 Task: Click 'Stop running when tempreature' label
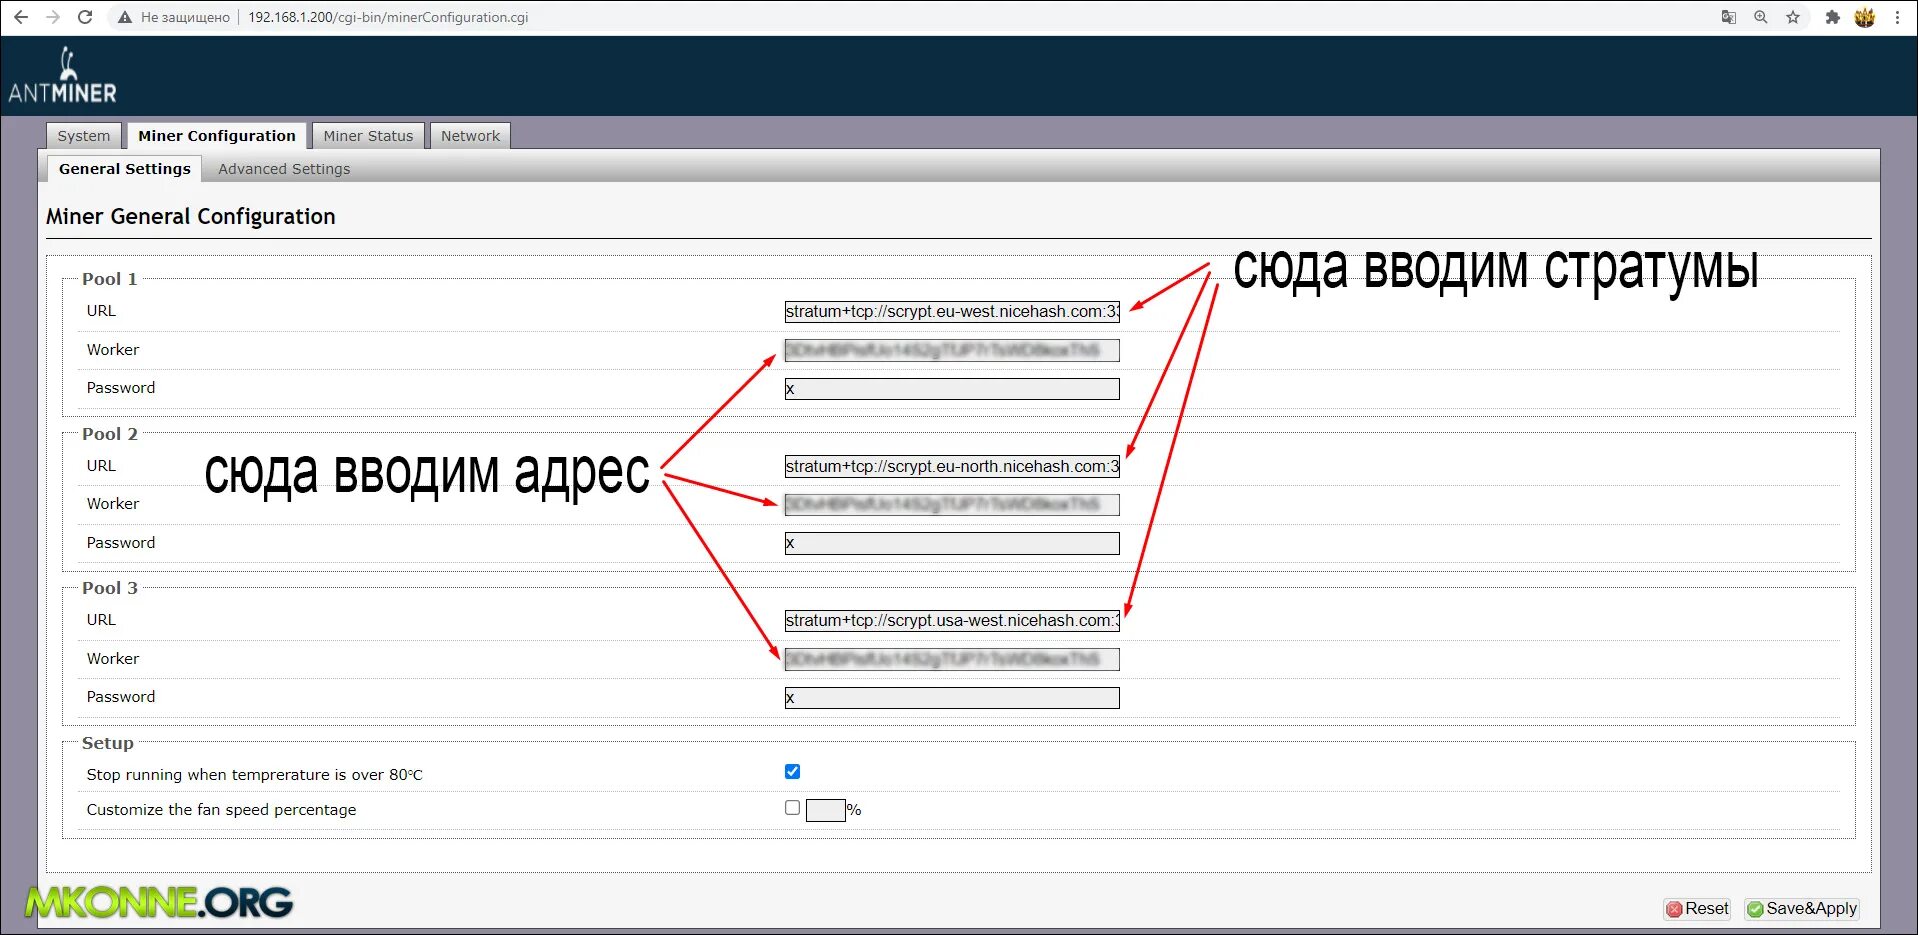[254, 775]
